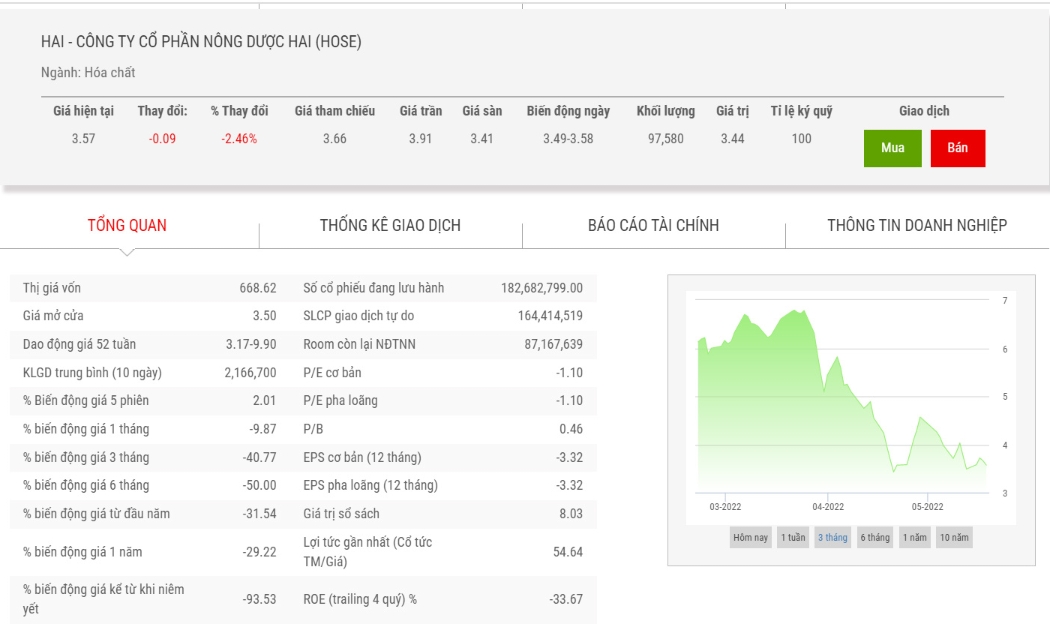Select the 3 tháng chart range
This screenshot has width=1050, height=630.
point(832,537)
